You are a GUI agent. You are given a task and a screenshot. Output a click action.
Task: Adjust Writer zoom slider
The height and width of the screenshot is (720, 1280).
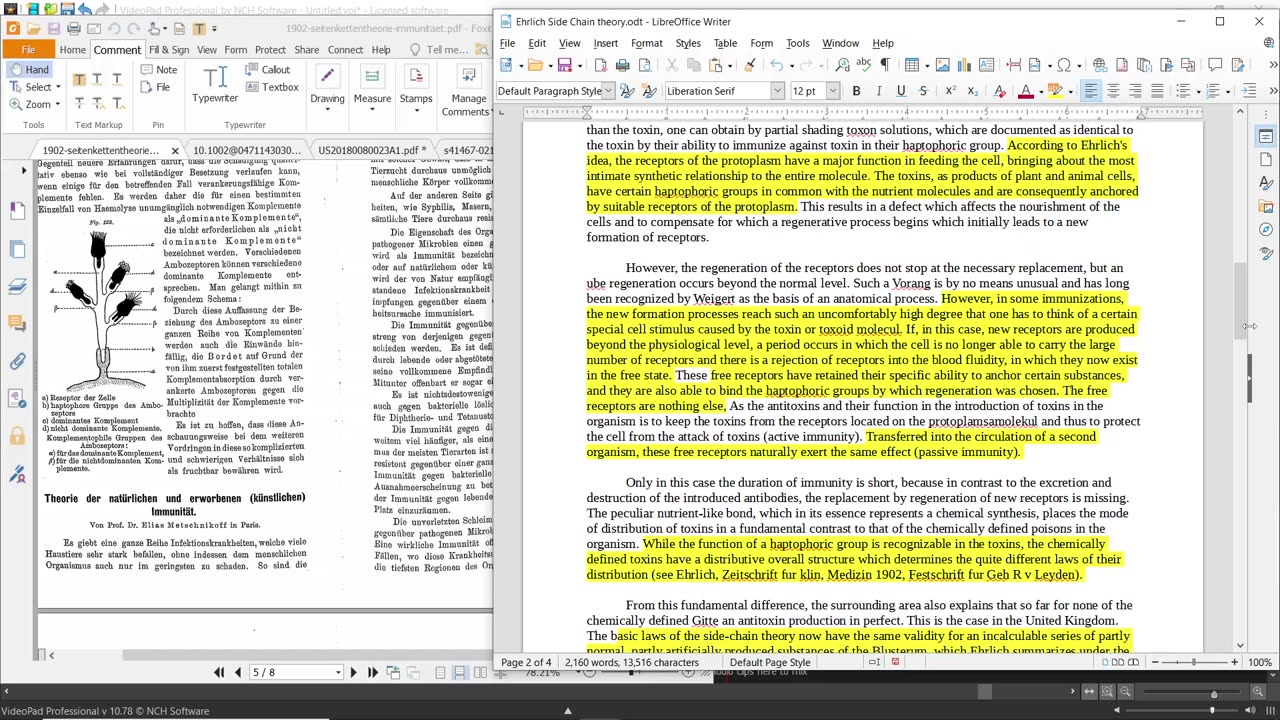point(1193,662)
